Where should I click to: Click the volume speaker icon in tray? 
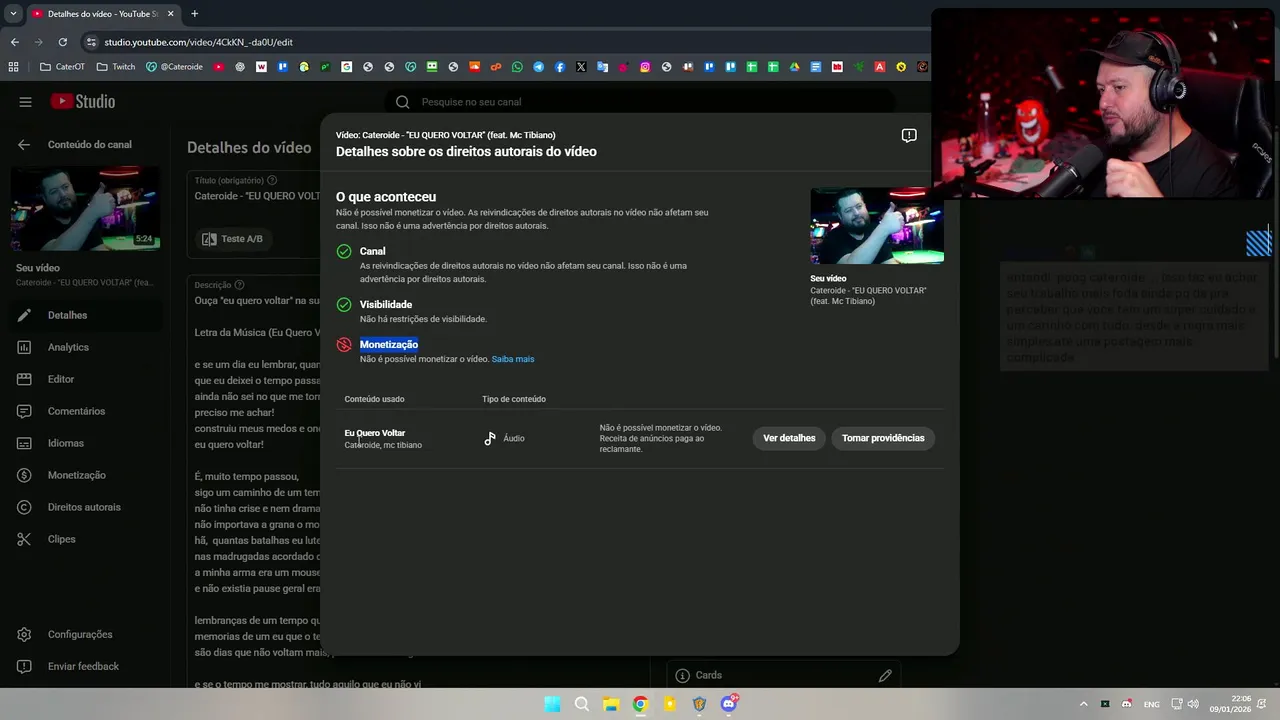coord(1193,704)
